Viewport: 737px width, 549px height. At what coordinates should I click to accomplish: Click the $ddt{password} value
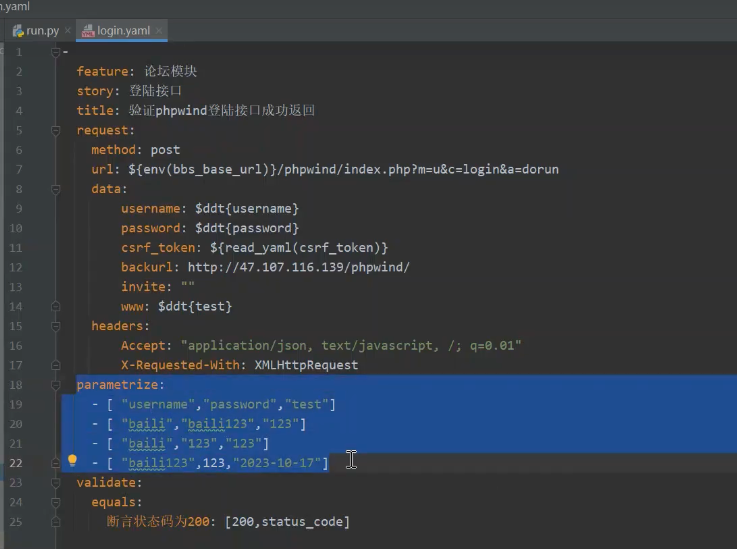(247, 228)
